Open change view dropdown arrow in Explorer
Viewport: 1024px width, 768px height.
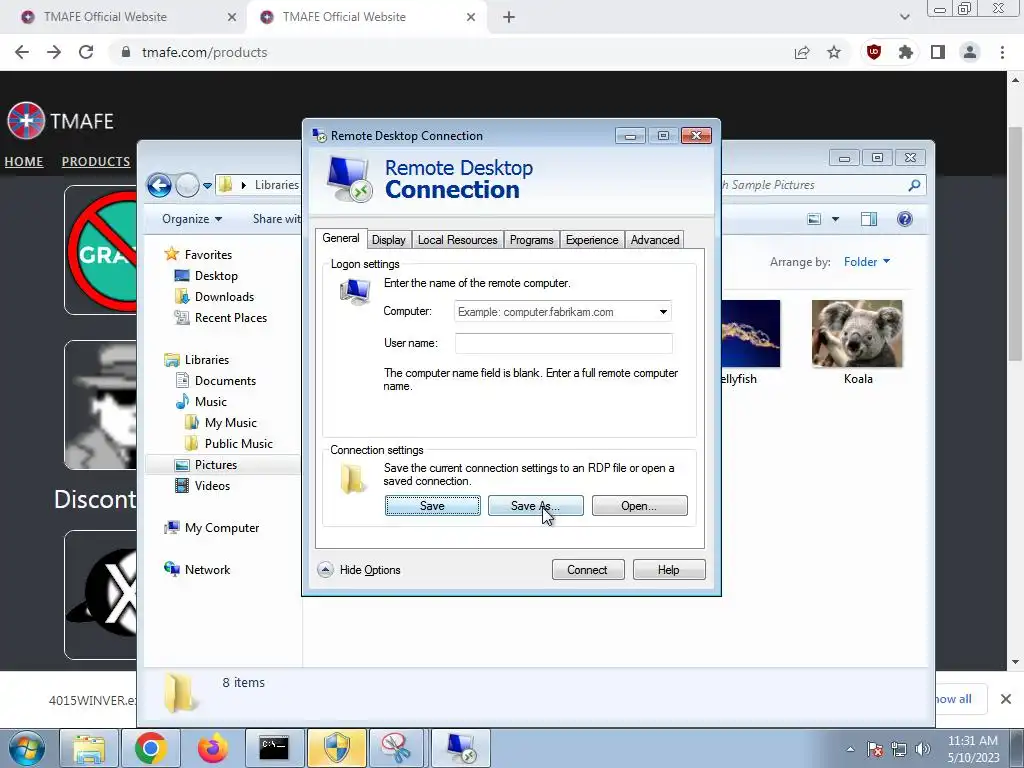[x=835, y=219]
